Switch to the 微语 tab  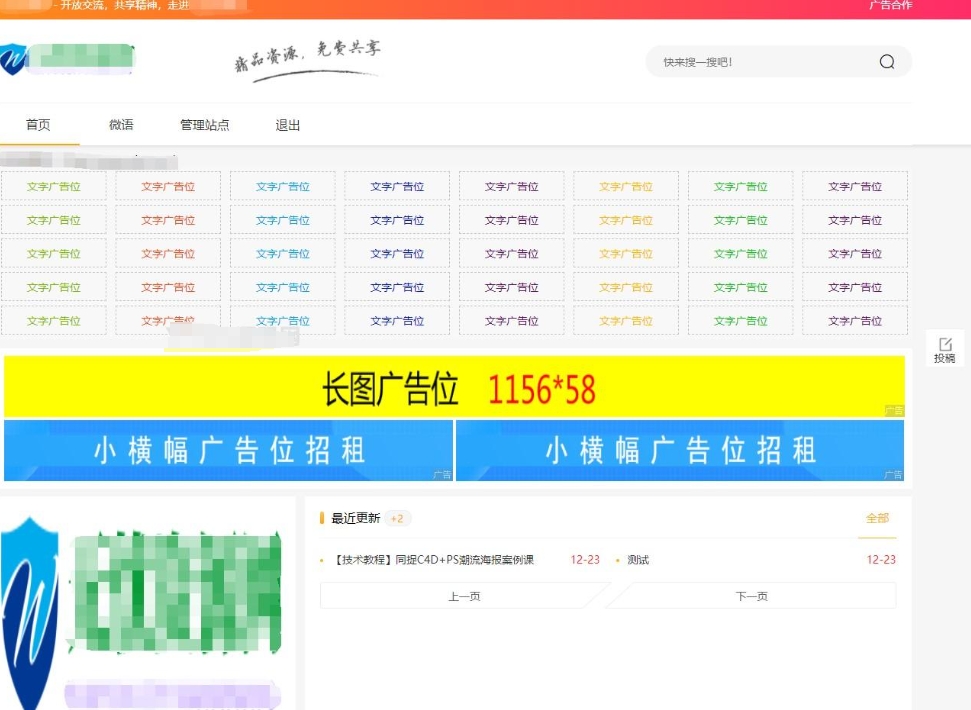pyautogui.click(x=119, y=125)
